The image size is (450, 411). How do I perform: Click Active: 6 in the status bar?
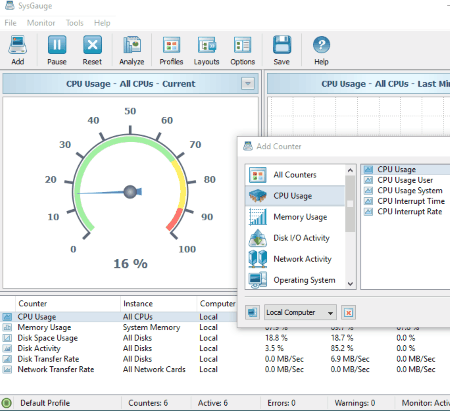pyautogui.click(x=213, y=403)
